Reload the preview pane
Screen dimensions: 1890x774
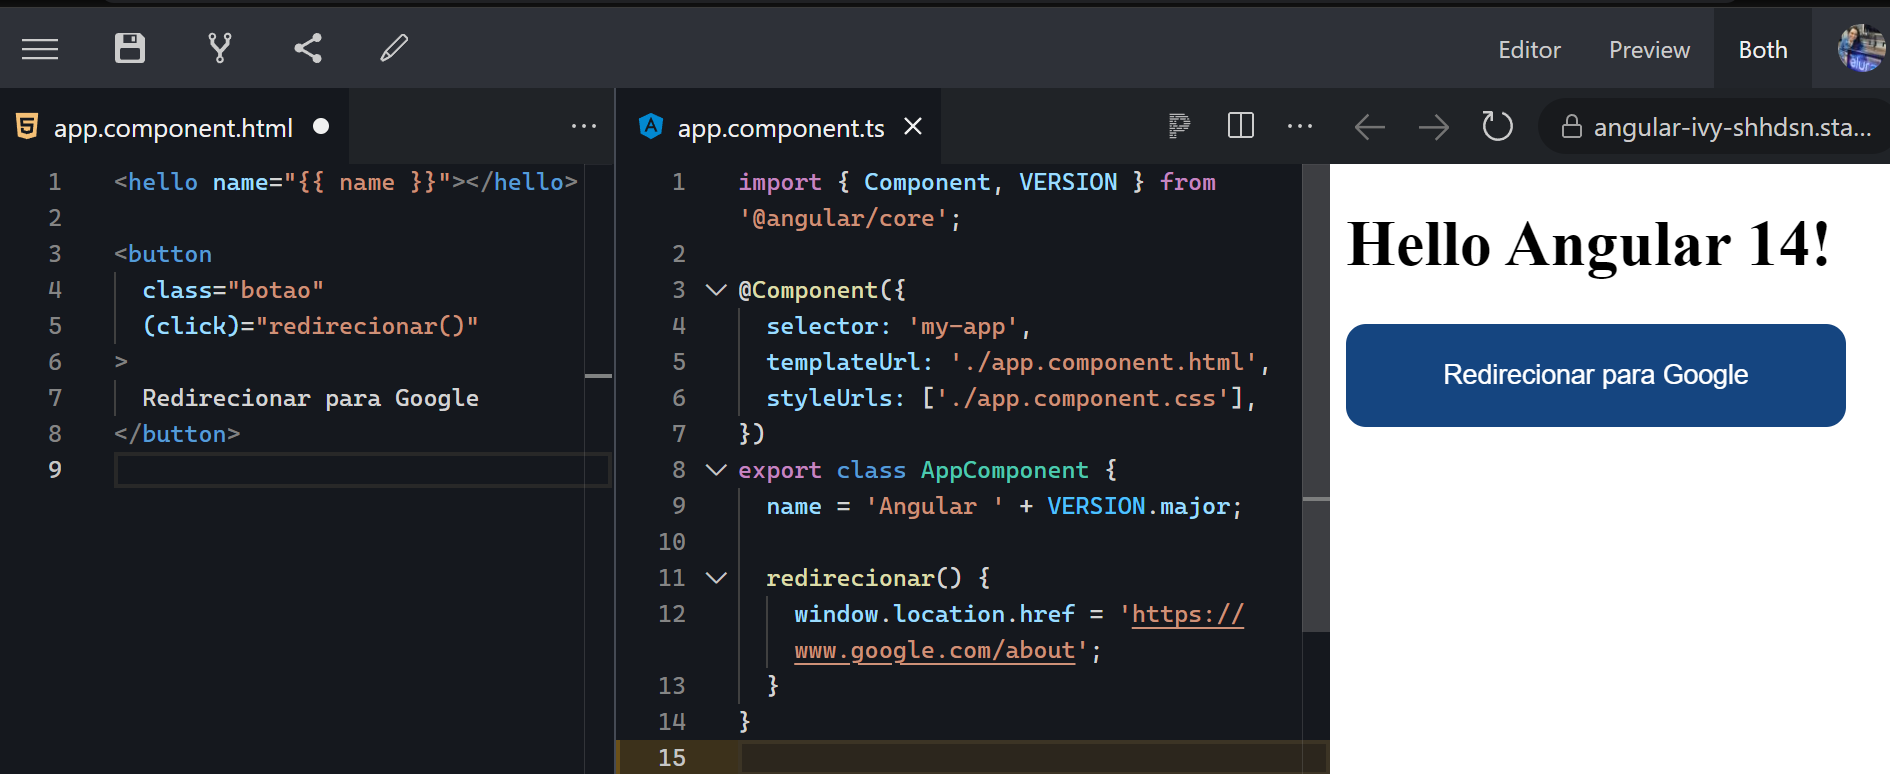coord(1497,126)
